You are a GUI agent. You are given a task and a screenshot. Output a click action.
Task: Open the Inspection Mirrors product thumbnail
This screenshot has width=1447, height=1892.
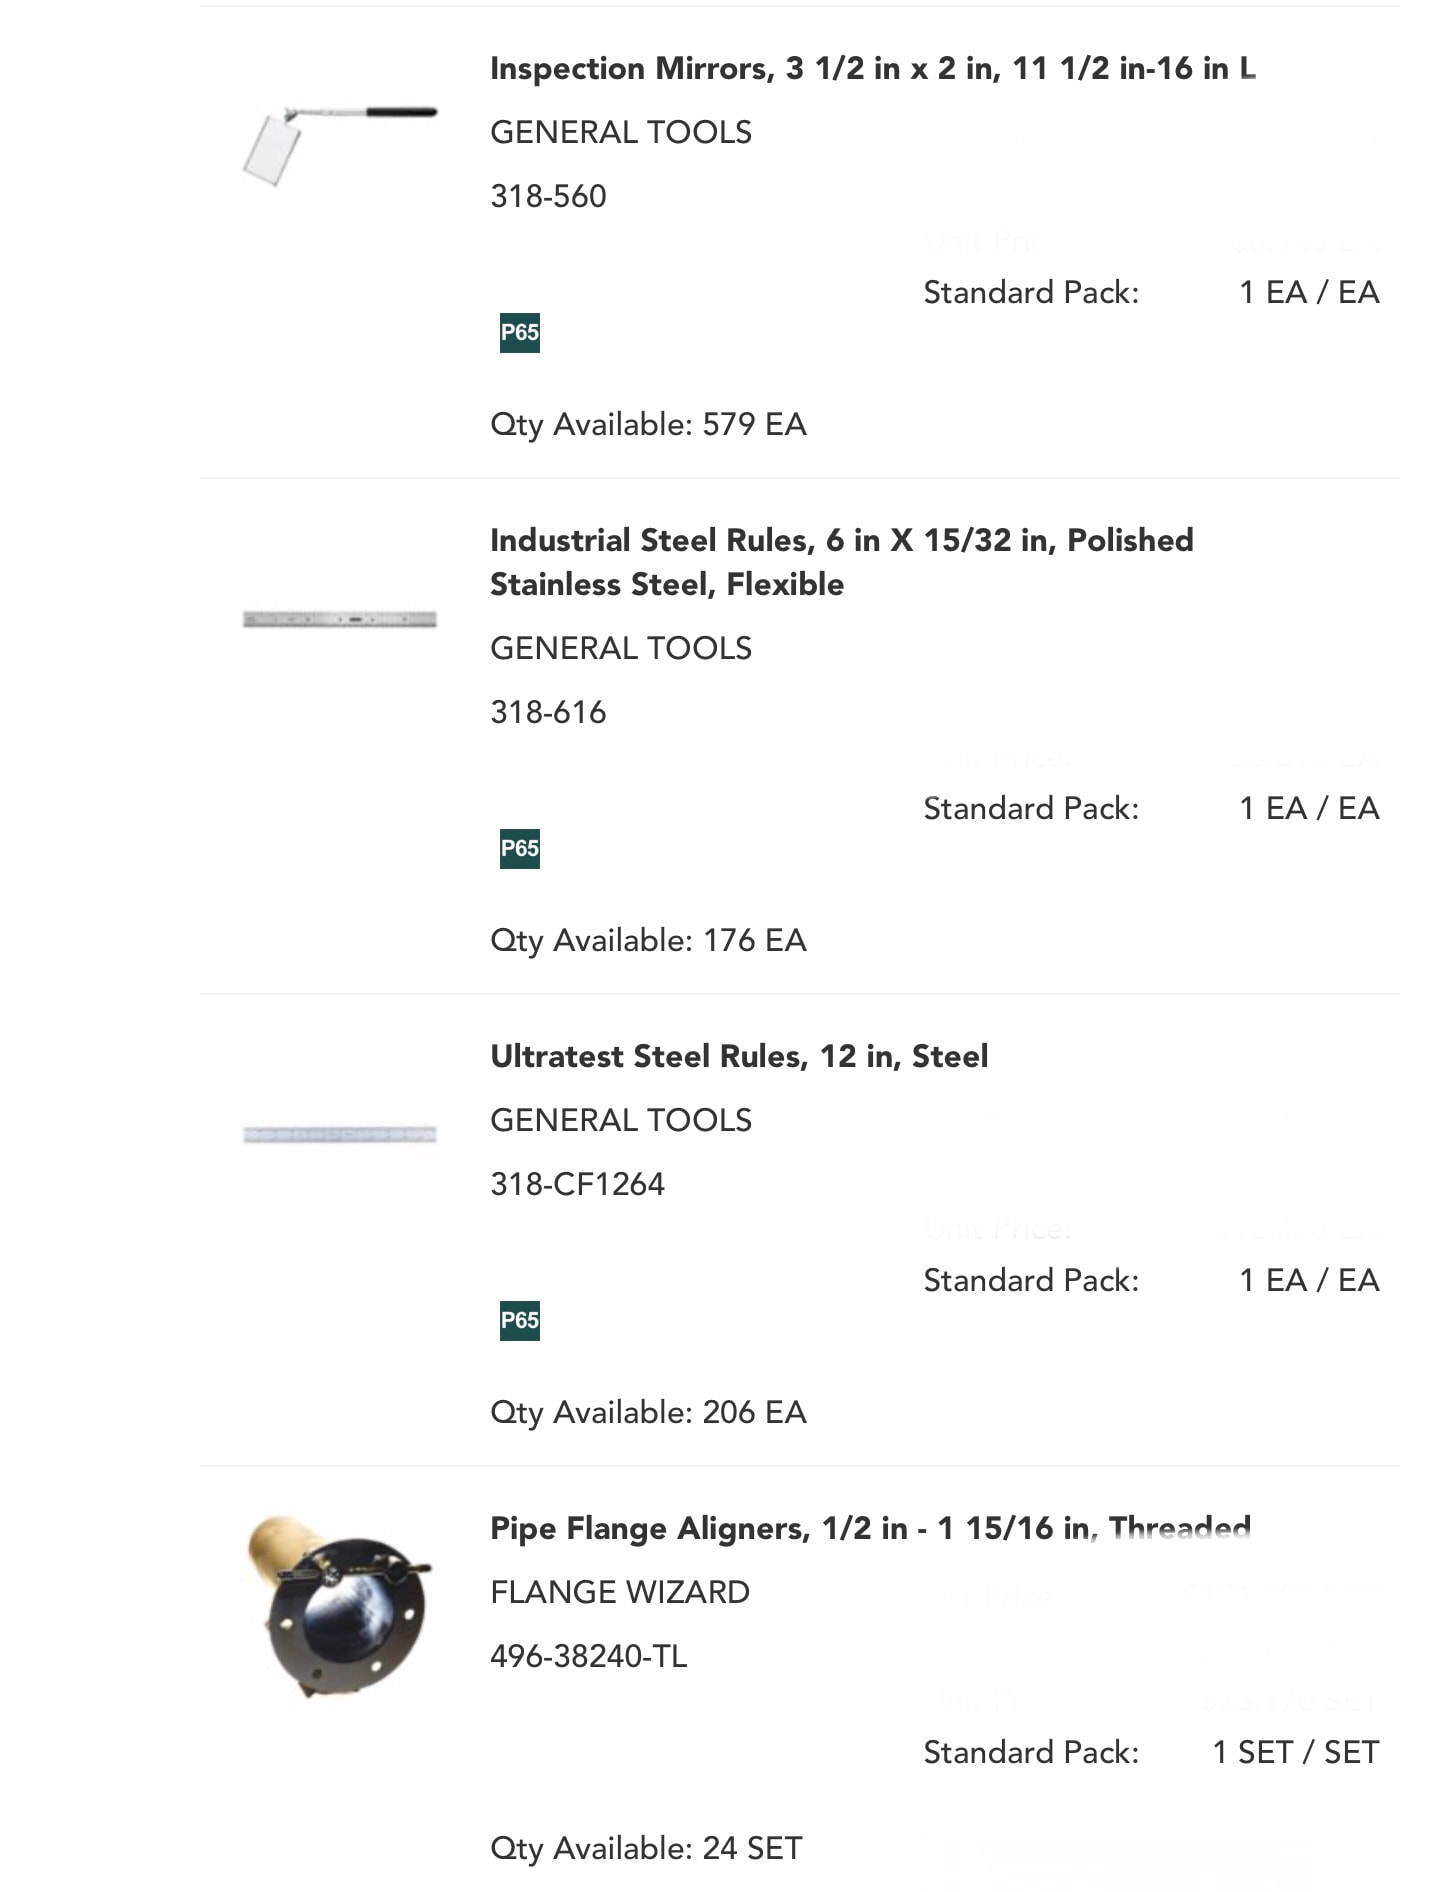pyautogui.click(x=340, y=145)
